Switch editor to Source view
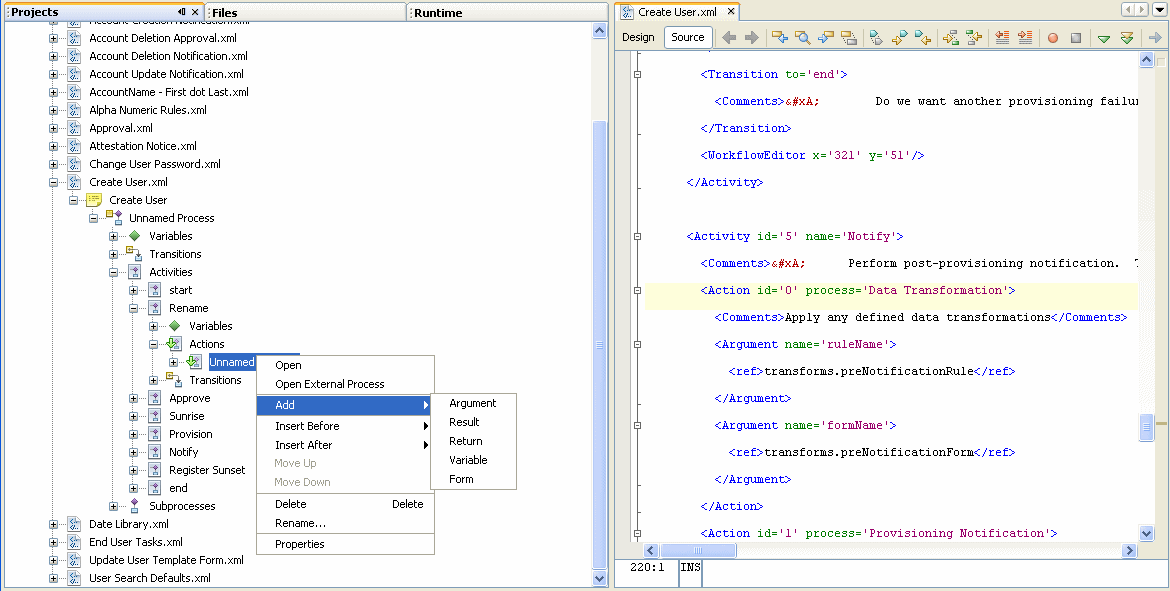 click(x=687, y=37)
